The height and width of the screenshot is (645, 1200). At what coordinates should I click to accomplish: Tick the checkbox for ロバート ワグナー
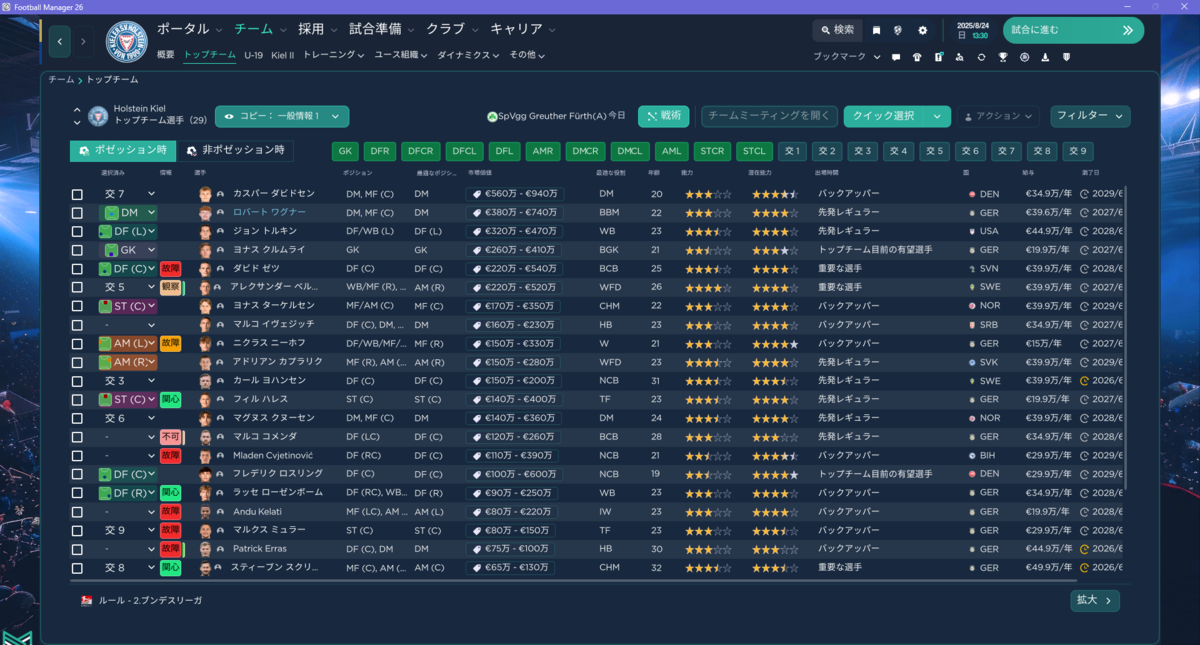click(x=77, y=213)
